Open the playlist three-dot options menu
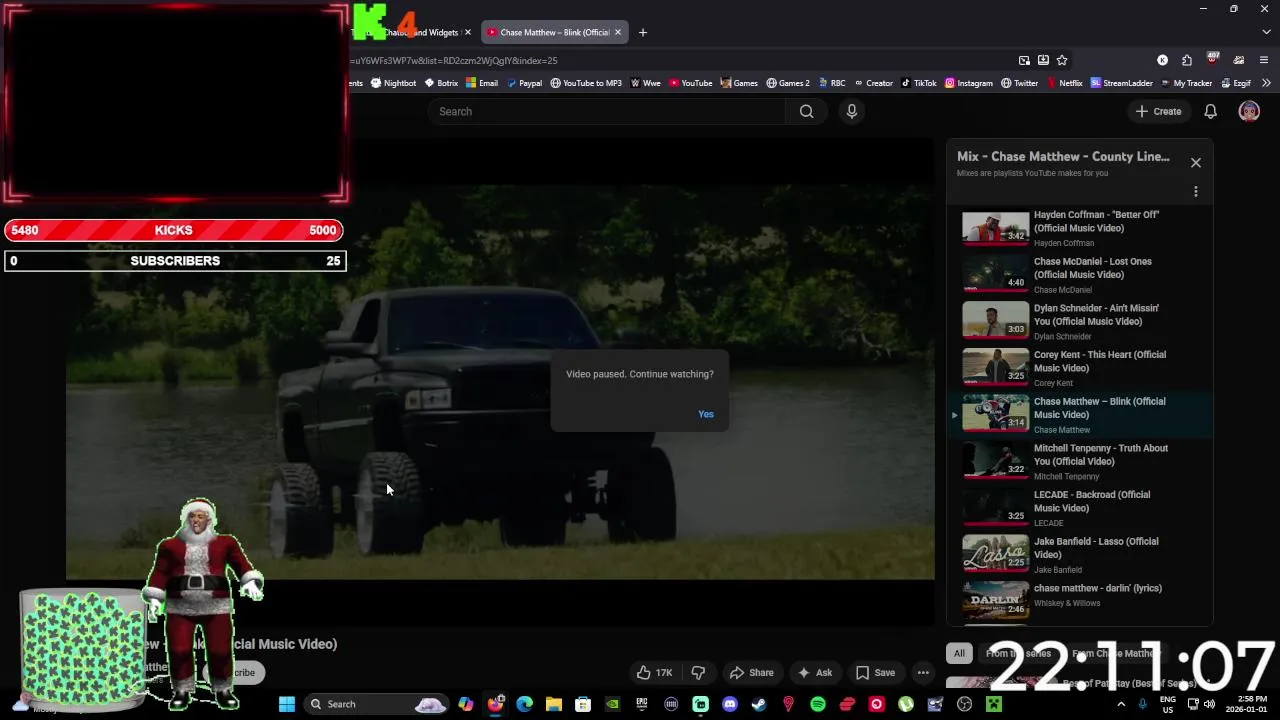 (1195, 191)
